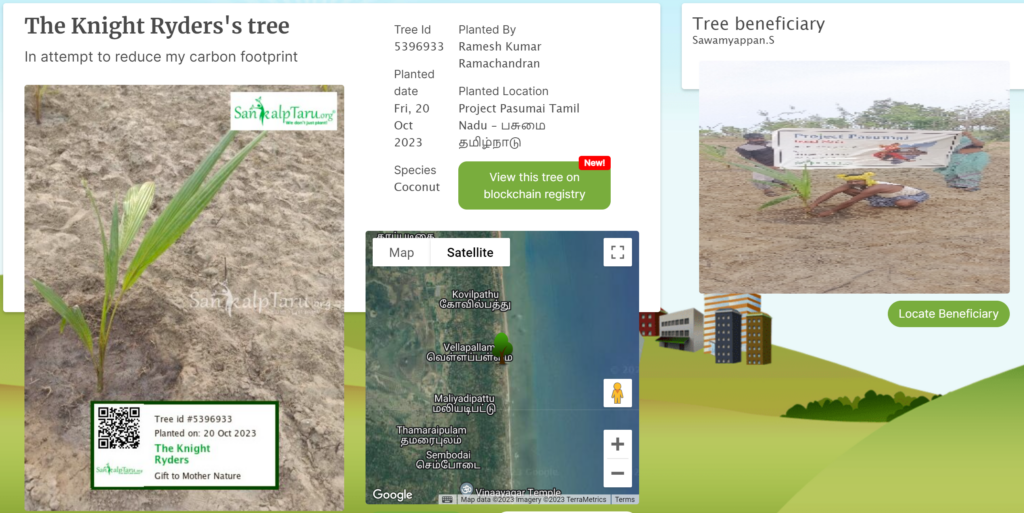The image size is (1024, 513).
Task: Open the coconut sapling photo
Action: tap(184, 298)
